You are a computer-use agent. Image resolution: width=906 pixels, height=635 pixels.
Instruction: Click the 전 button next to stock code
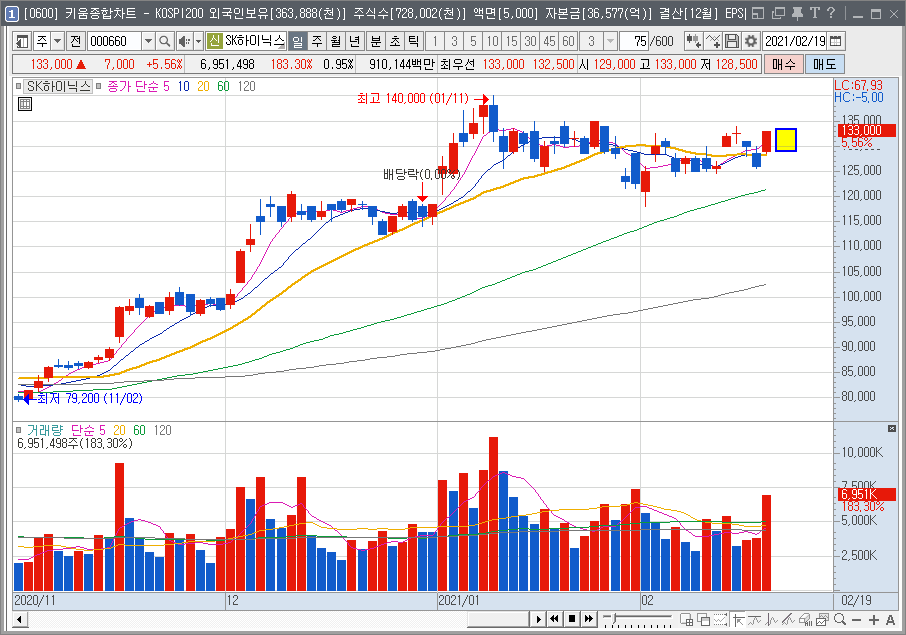76,41
